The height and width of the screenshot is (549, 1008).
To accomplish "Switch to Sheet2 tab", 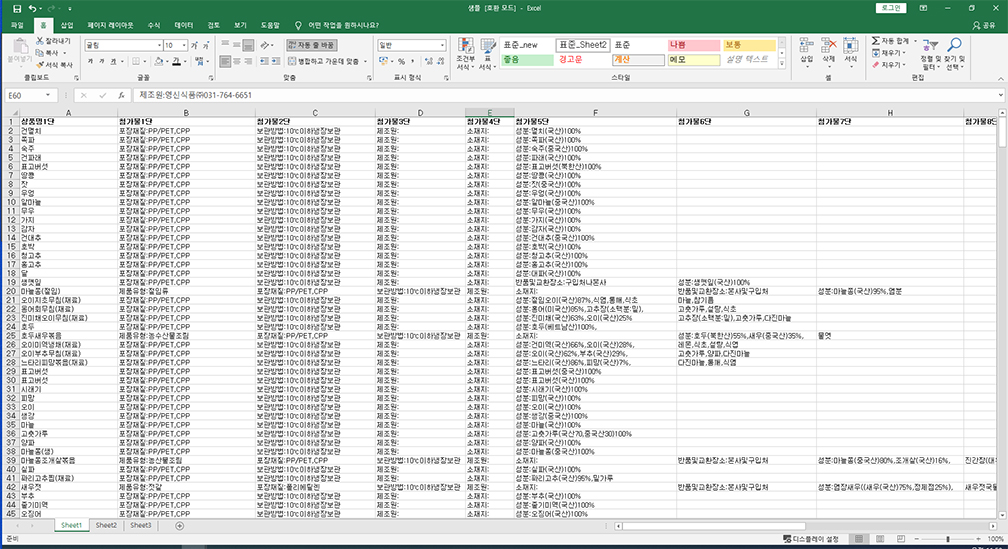I will pyautogui.click(x=106, y=525).
